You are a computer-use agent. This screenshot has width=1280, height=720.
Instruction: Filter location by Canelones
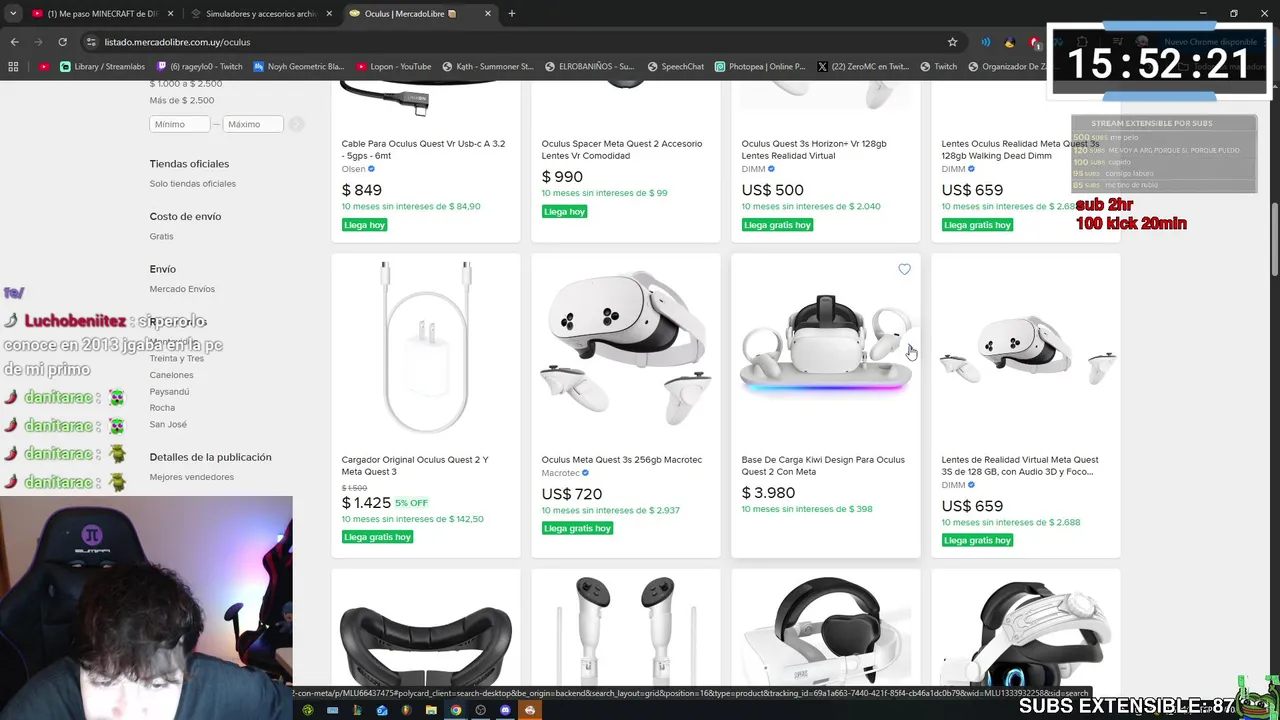(171, 375)
